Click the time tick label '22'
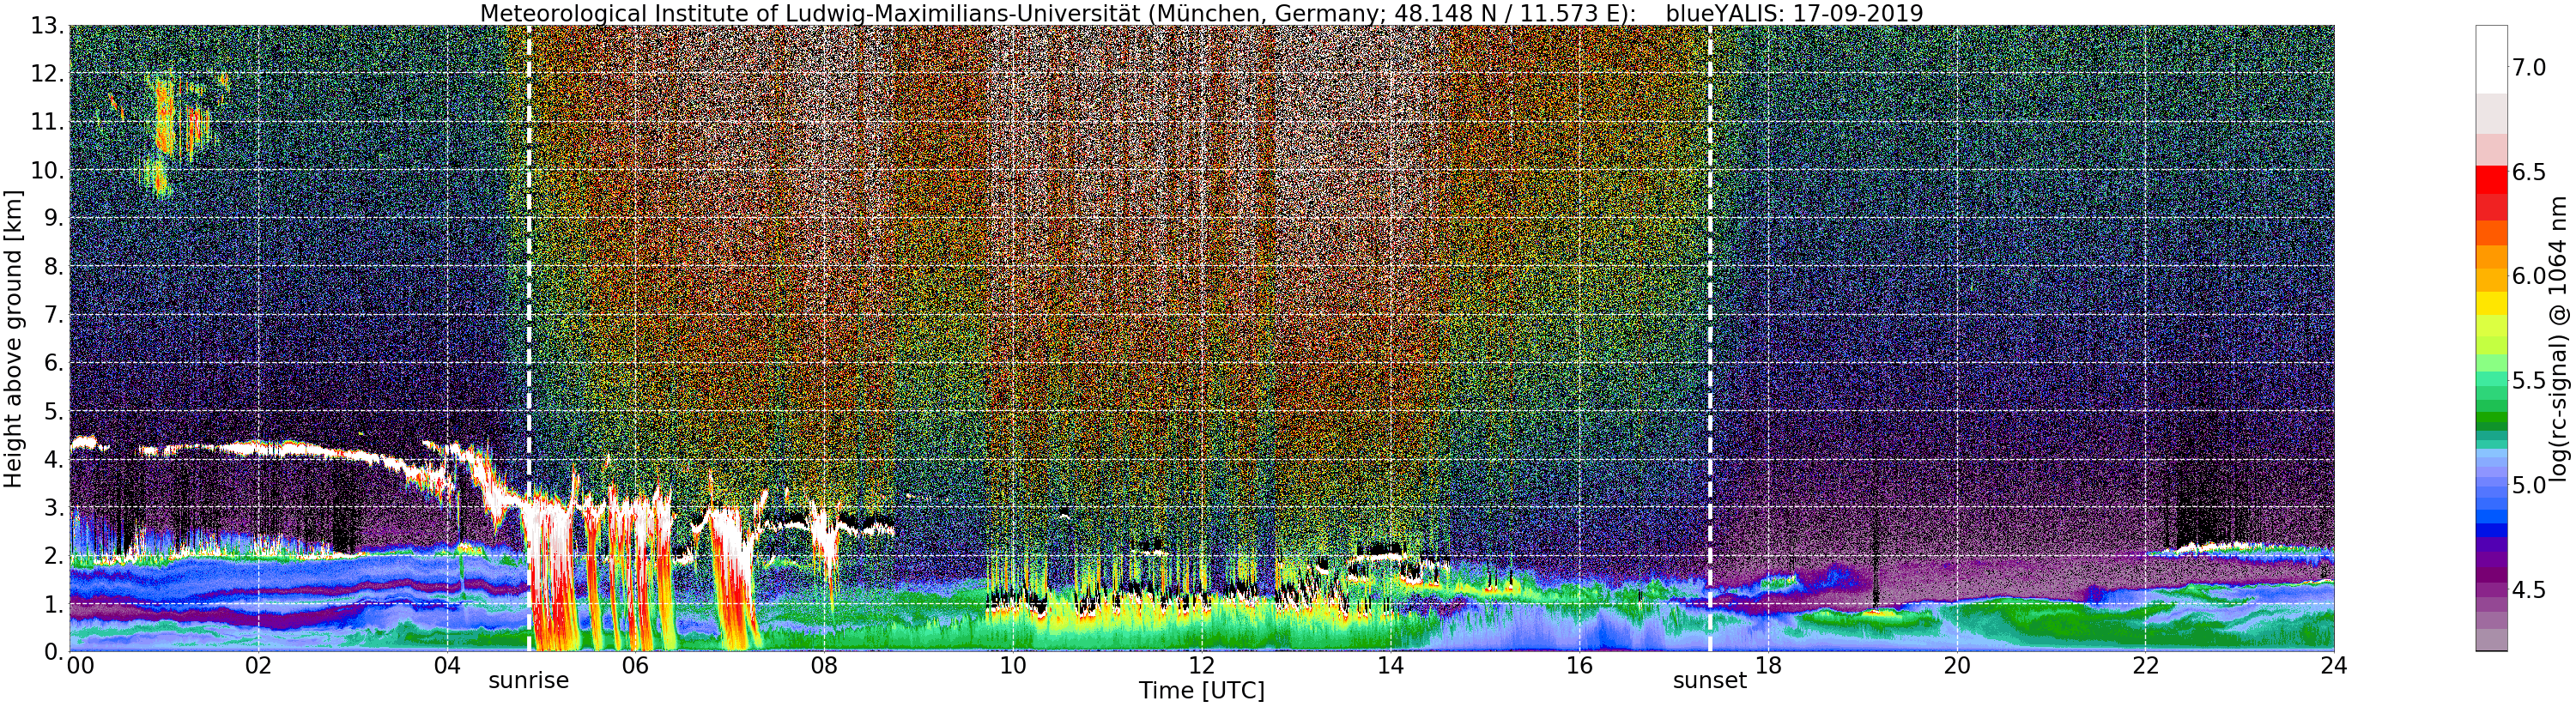This screenshot has height=707, width=2576. pos(2145,665)
